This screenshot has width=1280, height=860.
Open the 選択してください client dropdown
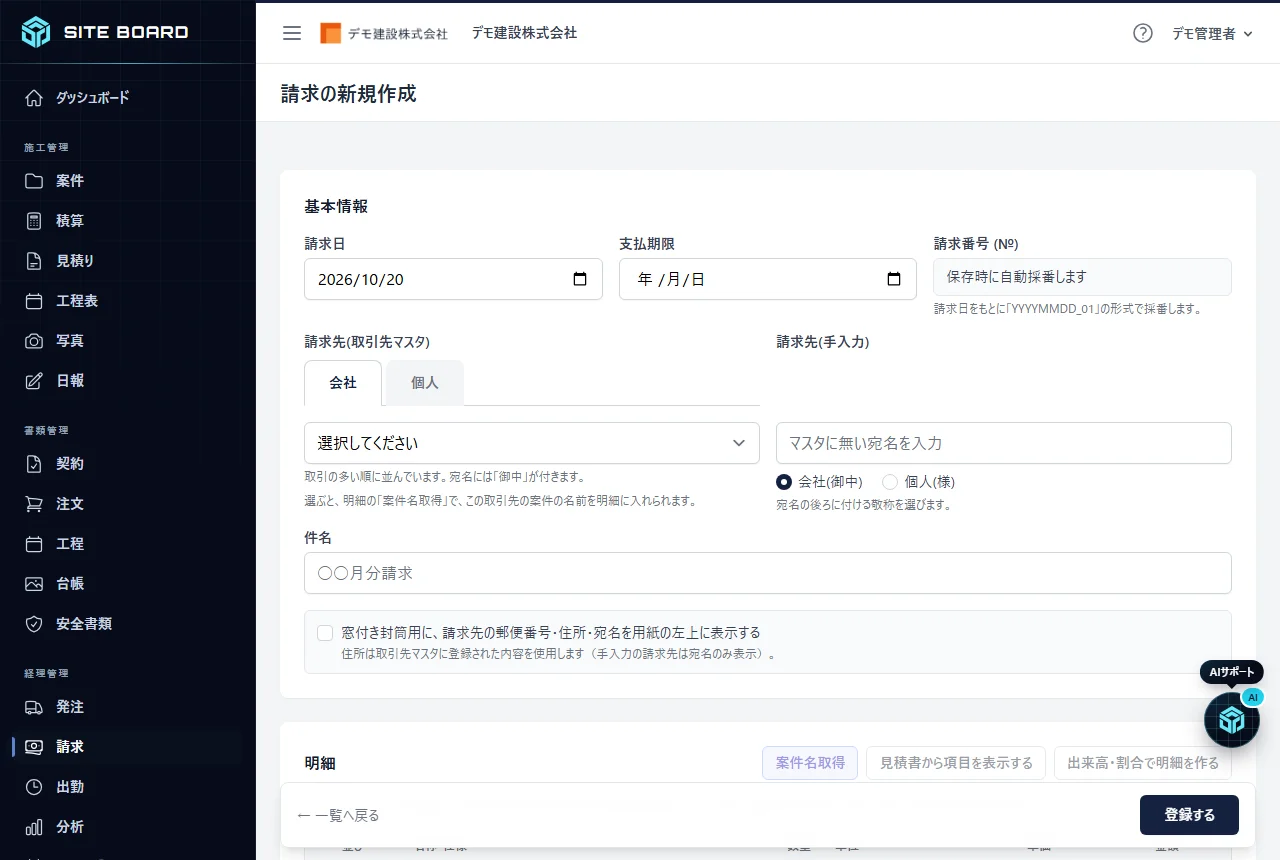click(532, 443)
